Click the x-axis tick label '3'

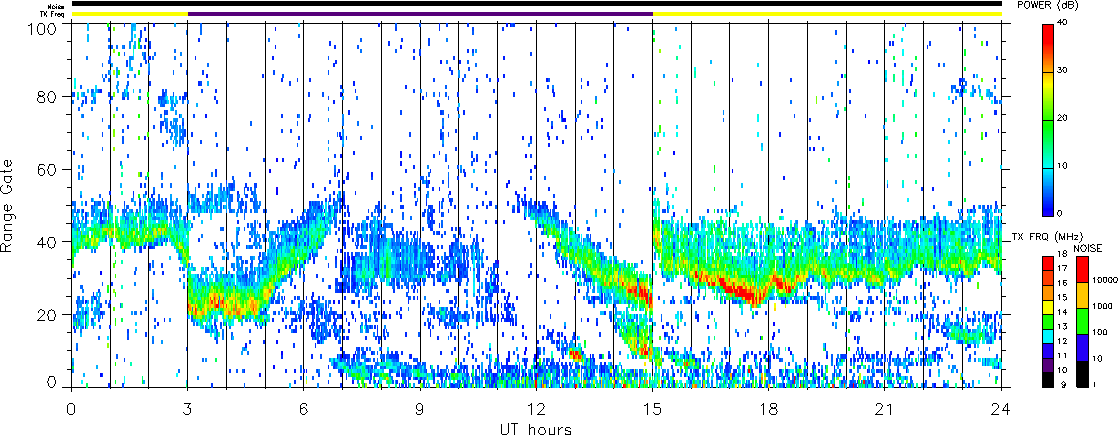point(188,409)
